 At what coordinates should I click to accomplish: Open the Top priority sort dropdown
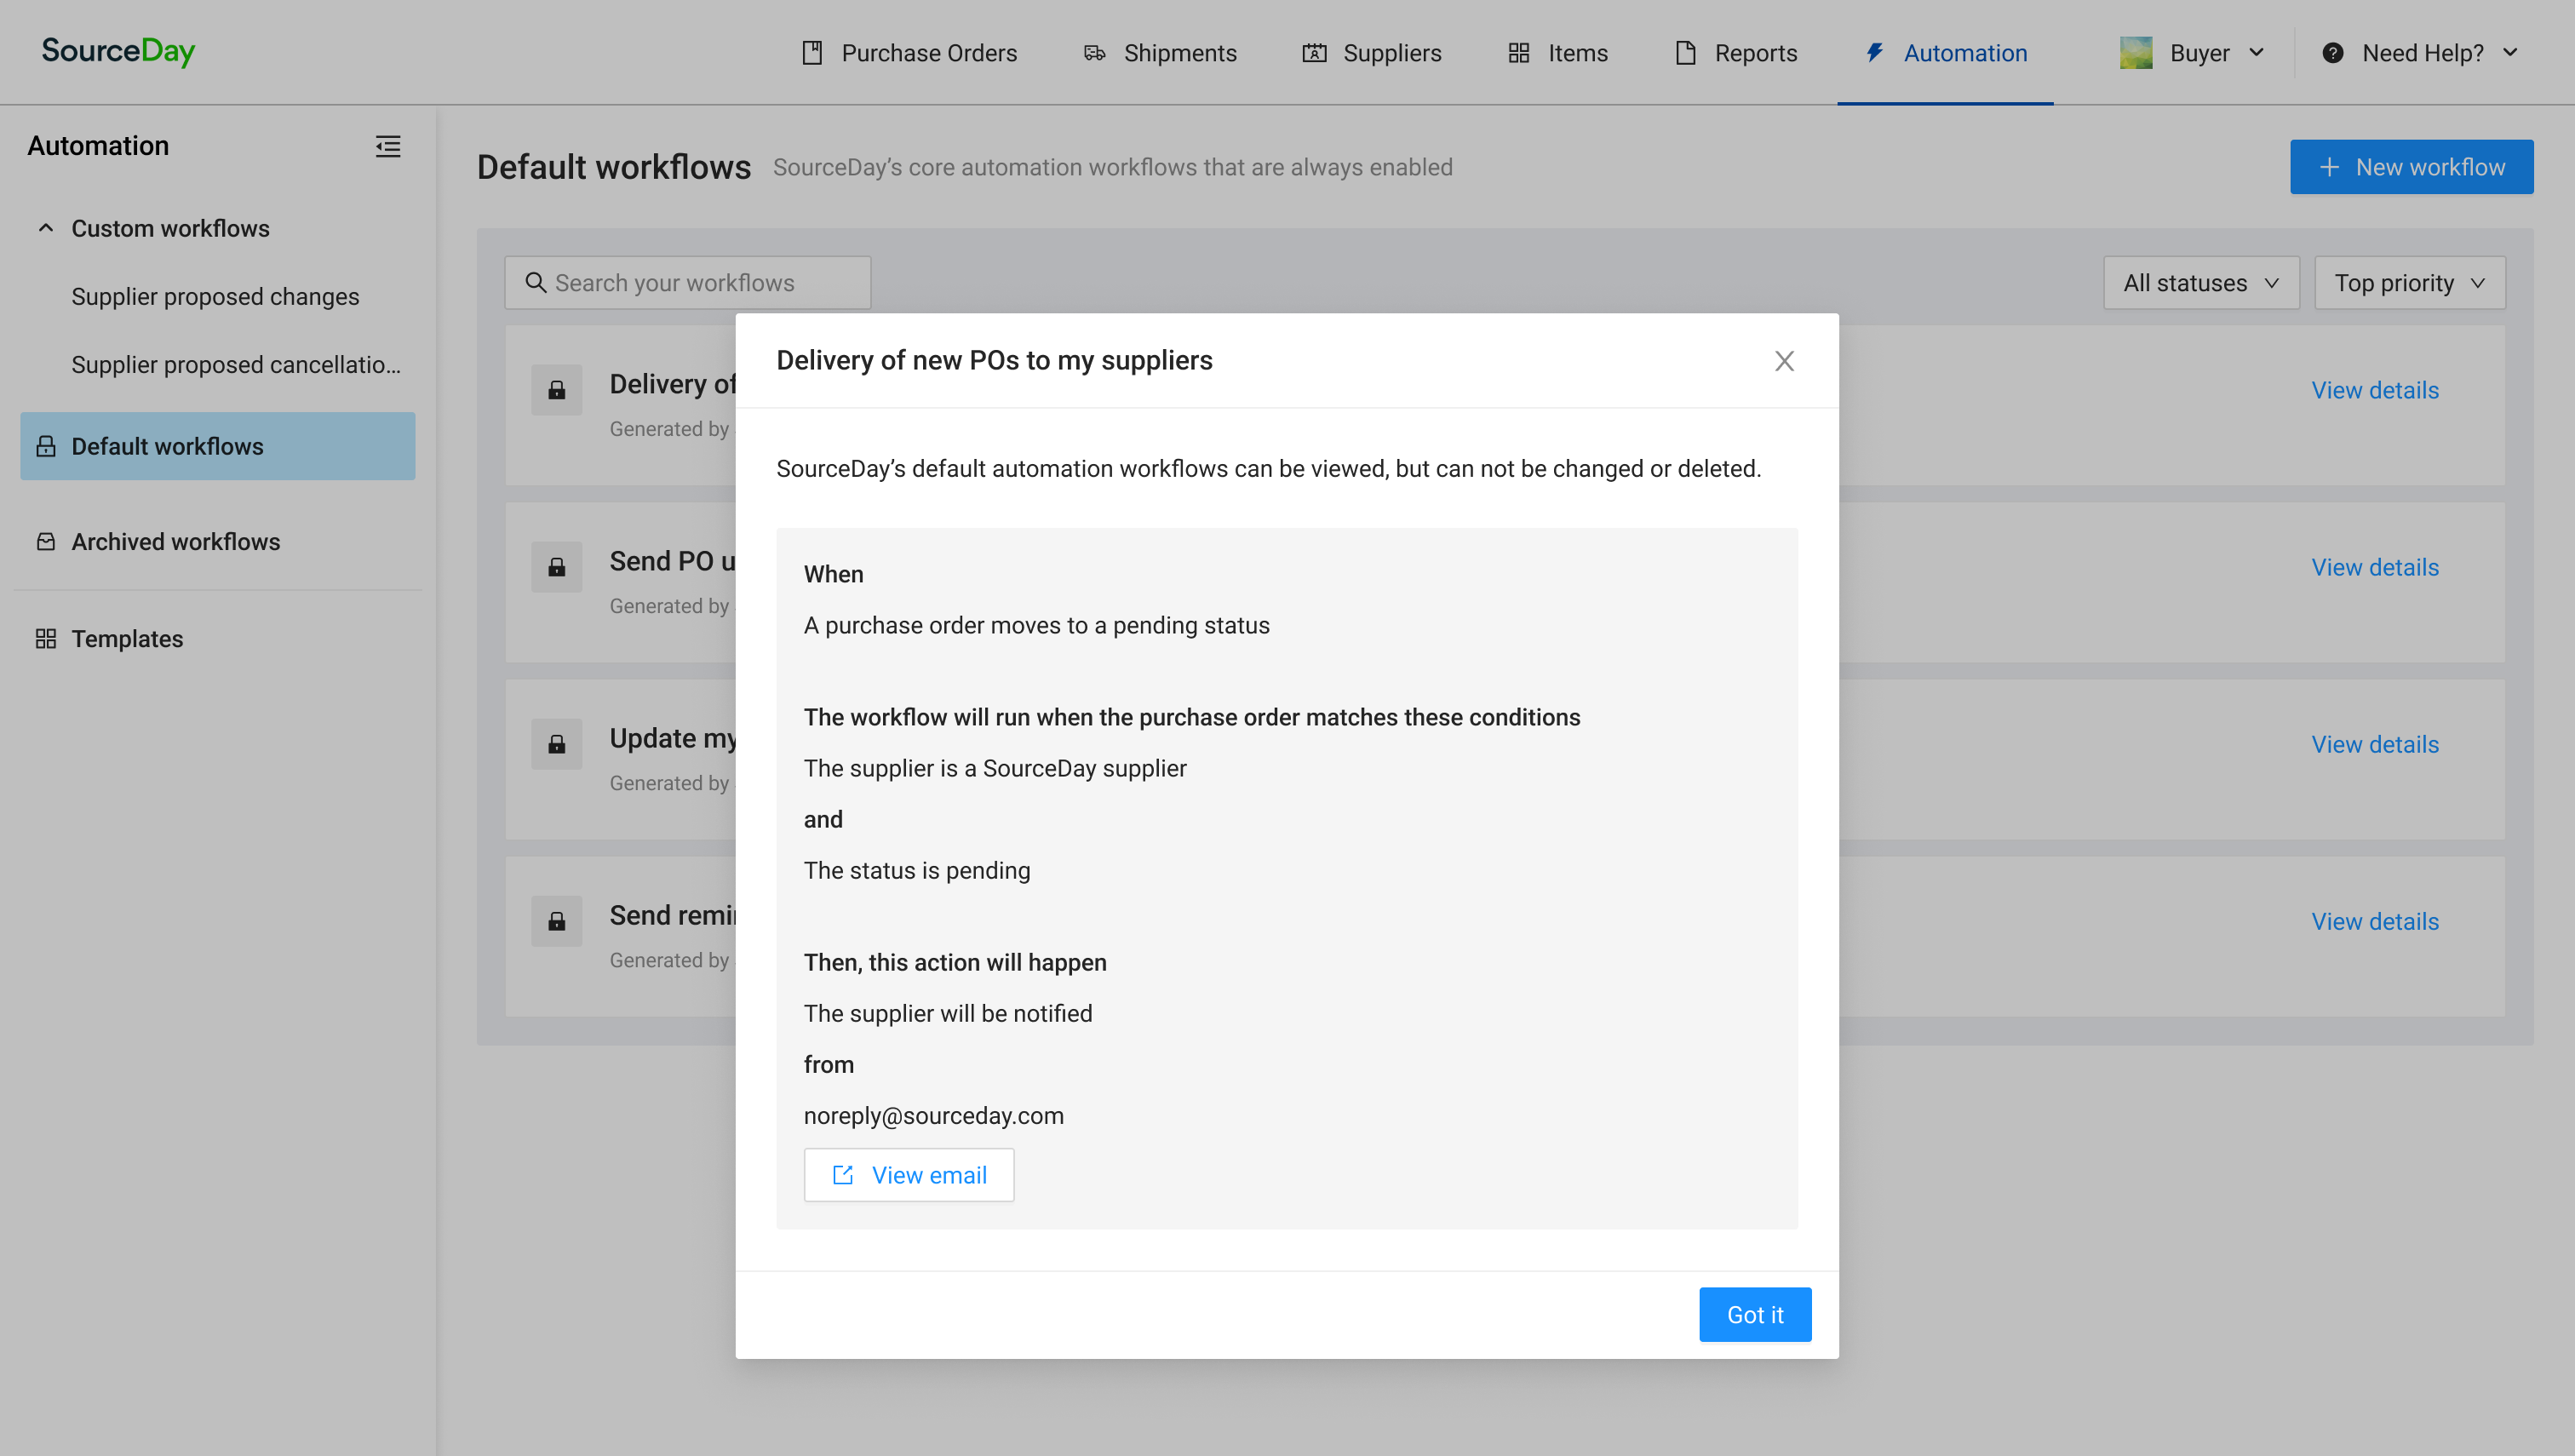[x=2408, y=283]
